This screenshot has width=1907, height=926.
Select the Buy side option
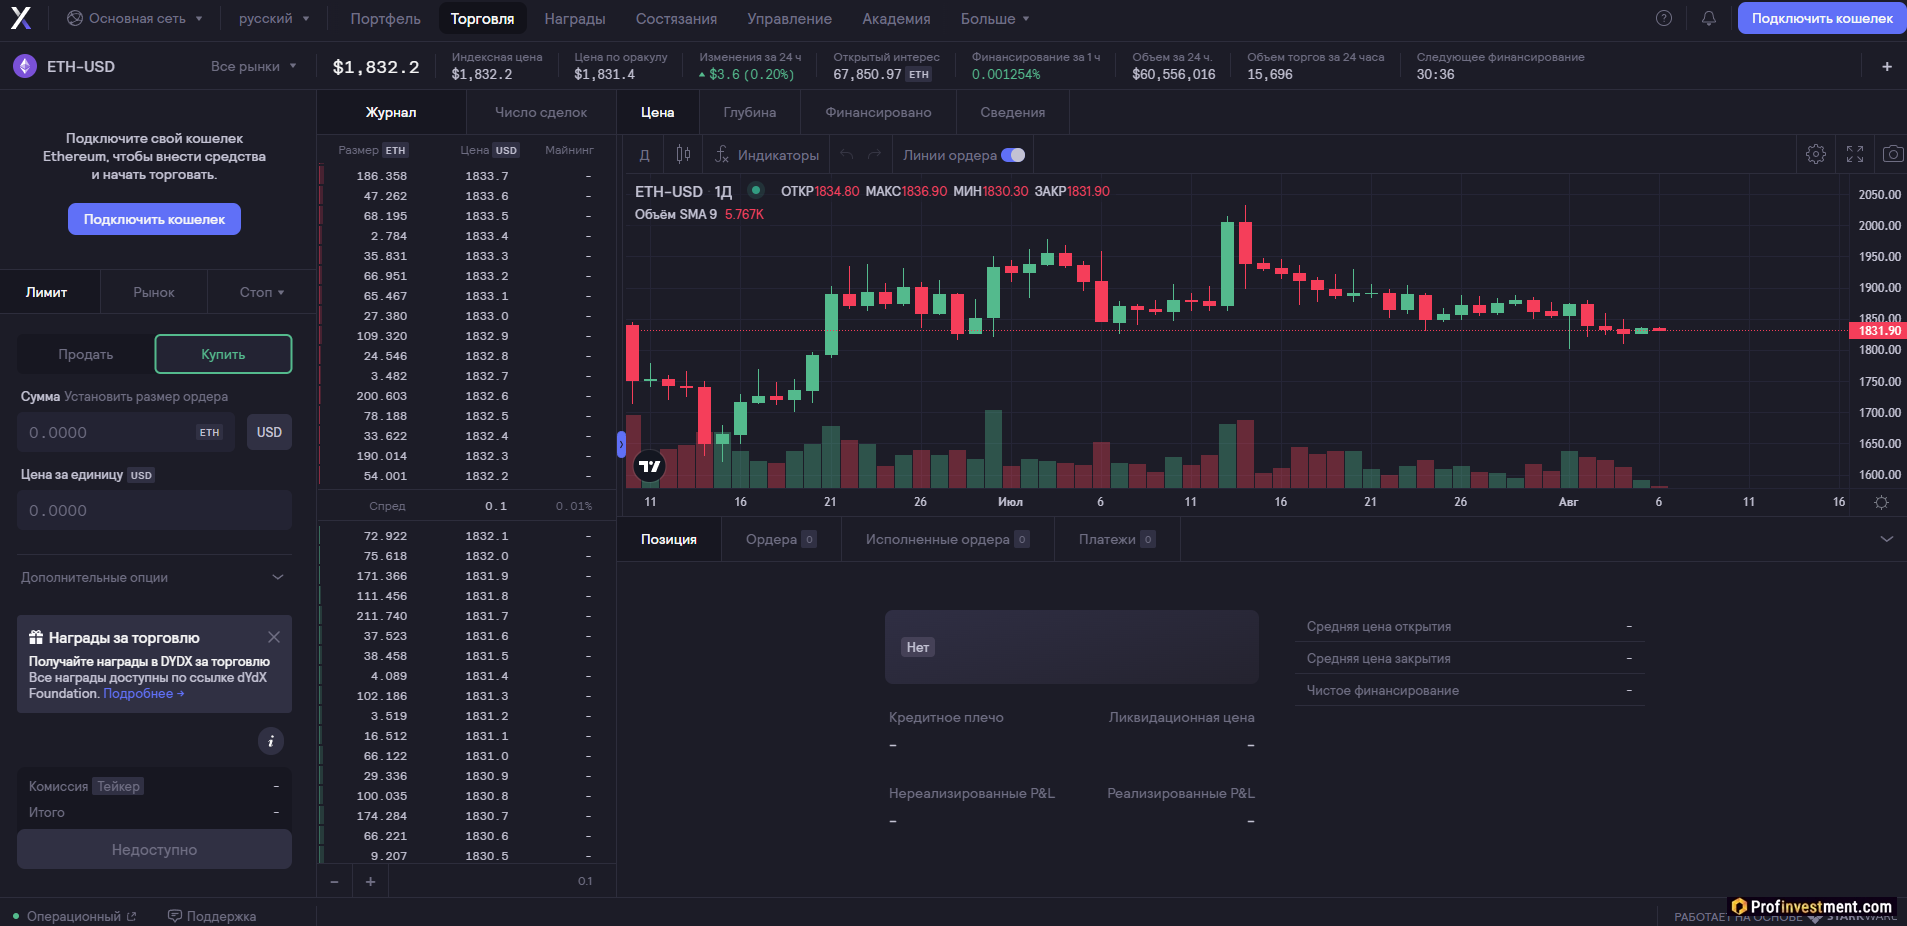[223, 354]
